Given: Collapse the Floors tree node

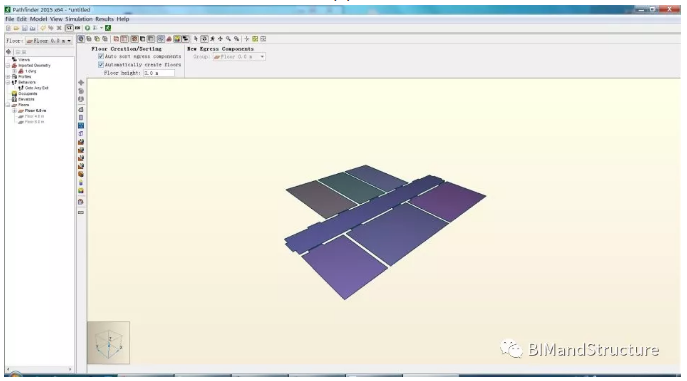Looking at the screenshot, I should click(8, 105).
